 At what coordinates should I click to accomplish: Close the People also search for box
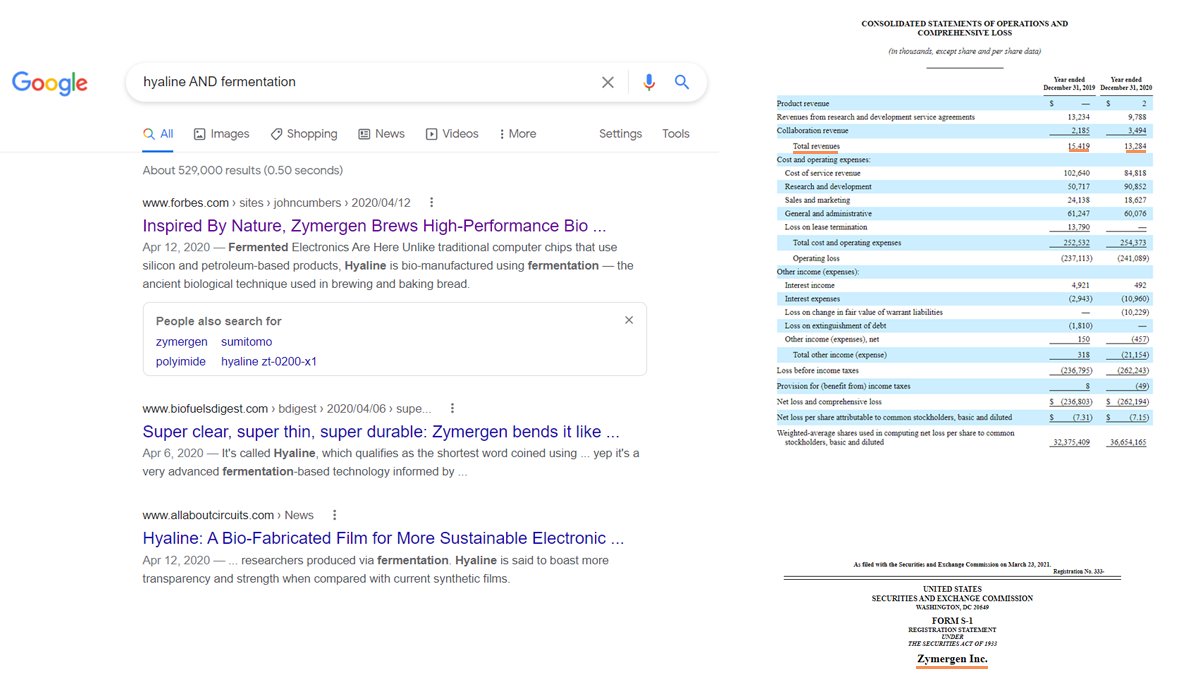pyautogui.click(x=629, y=320)
